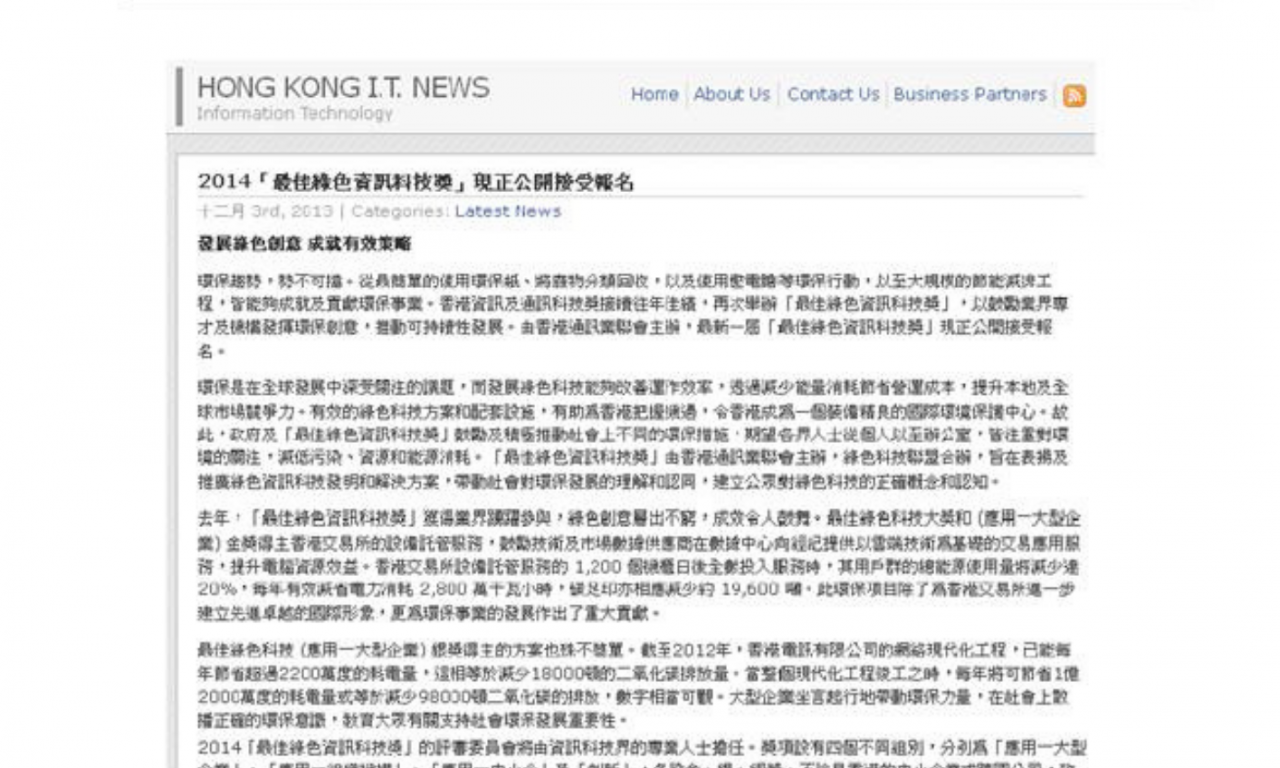
Task: Open the About Us page
Action: point(731,94)
